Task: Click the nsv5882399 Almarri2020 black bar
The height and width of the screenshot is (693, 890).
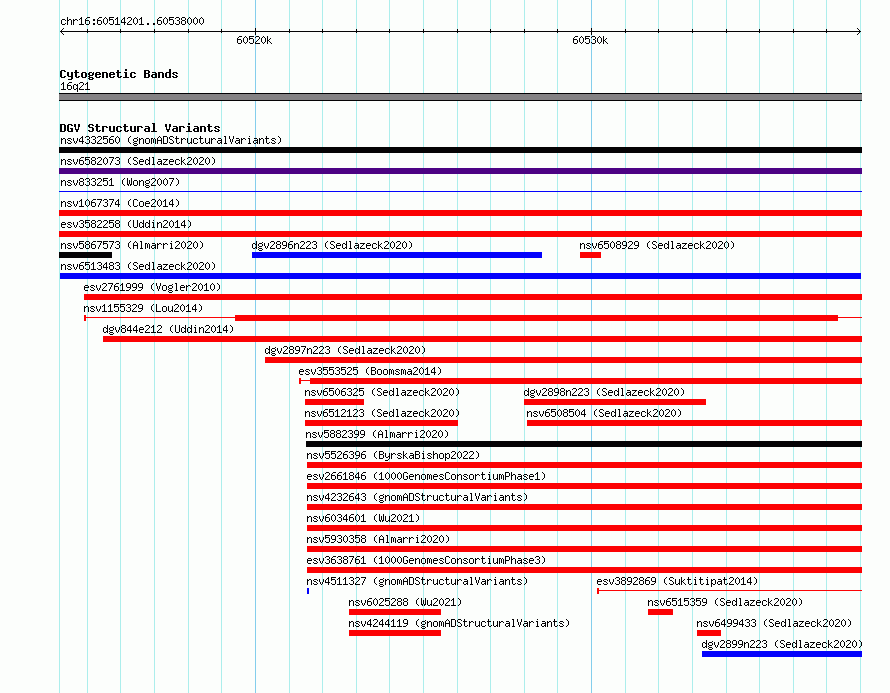Action: click(583, 444)
